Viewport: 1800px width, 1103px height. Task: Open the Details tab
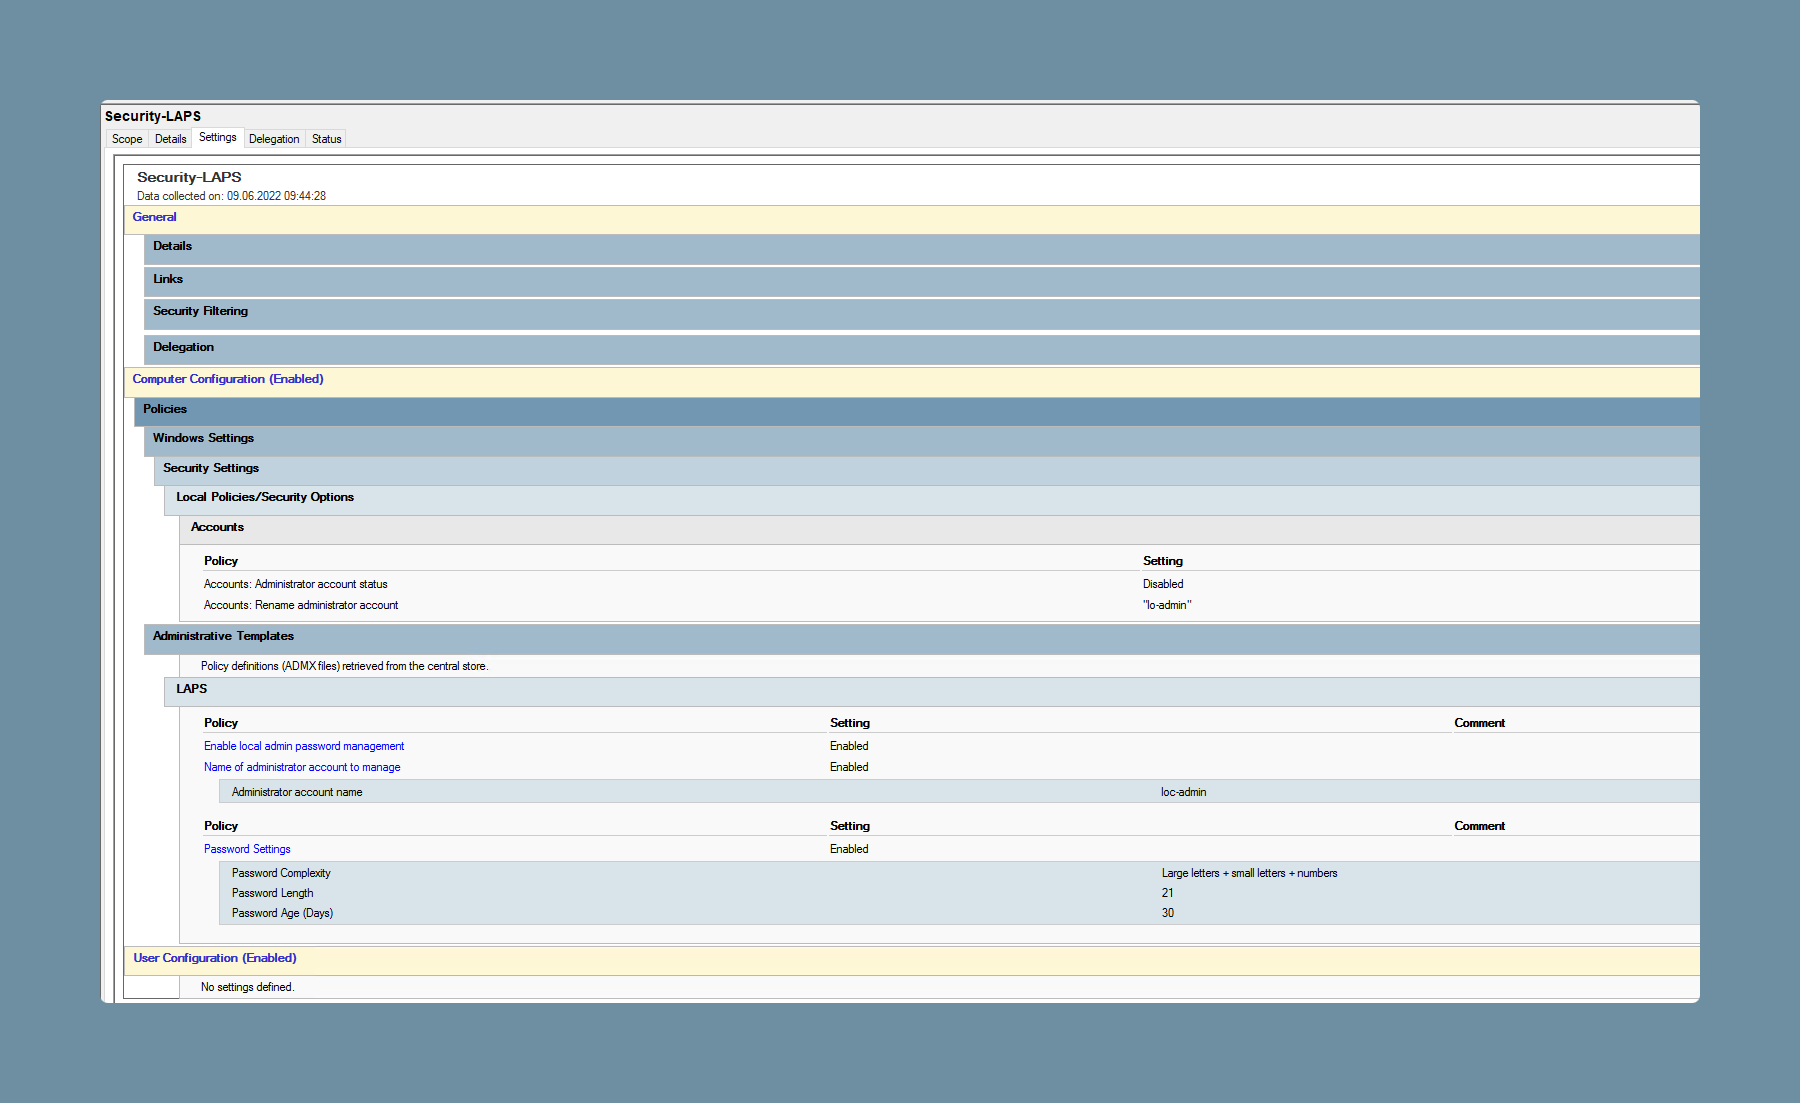tap(171, 139)
